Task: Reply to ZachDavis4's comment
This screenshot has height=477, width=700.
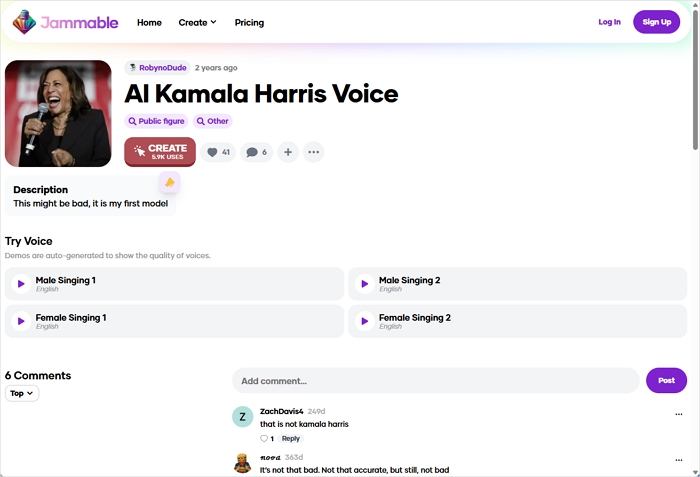Action: 291,439
